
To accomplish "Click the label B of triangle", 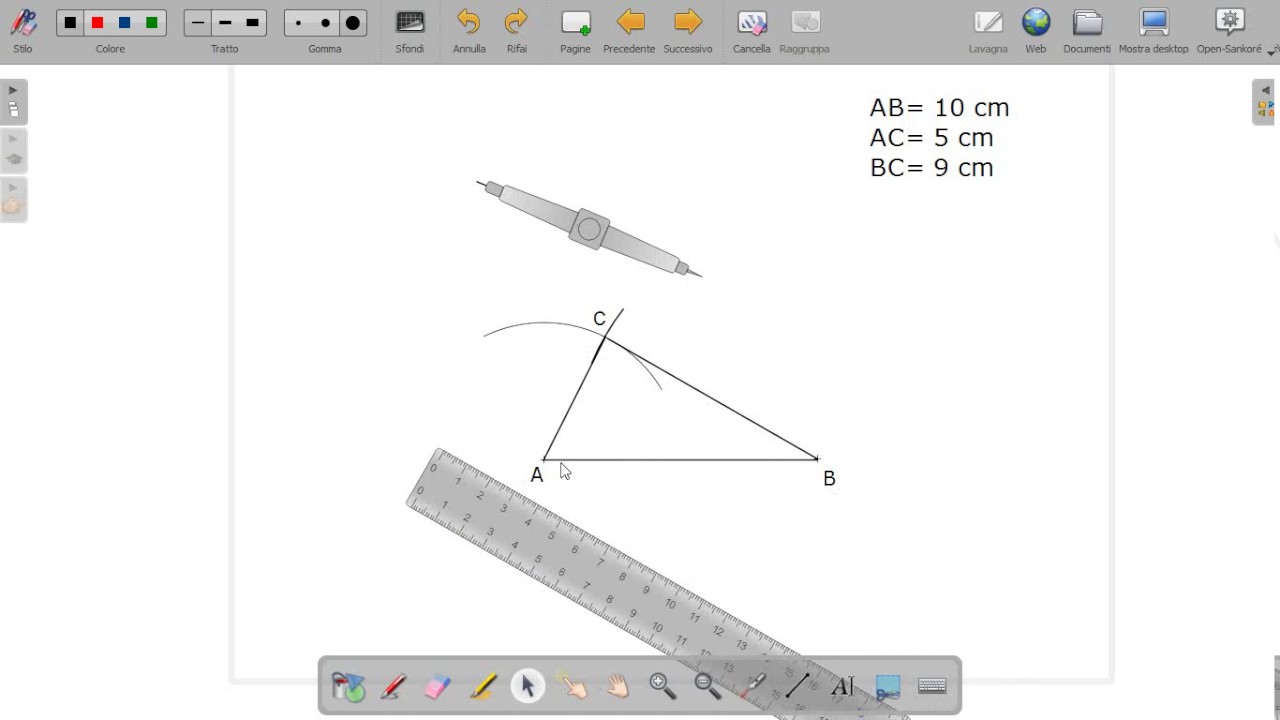I will [x=829, y=478].
